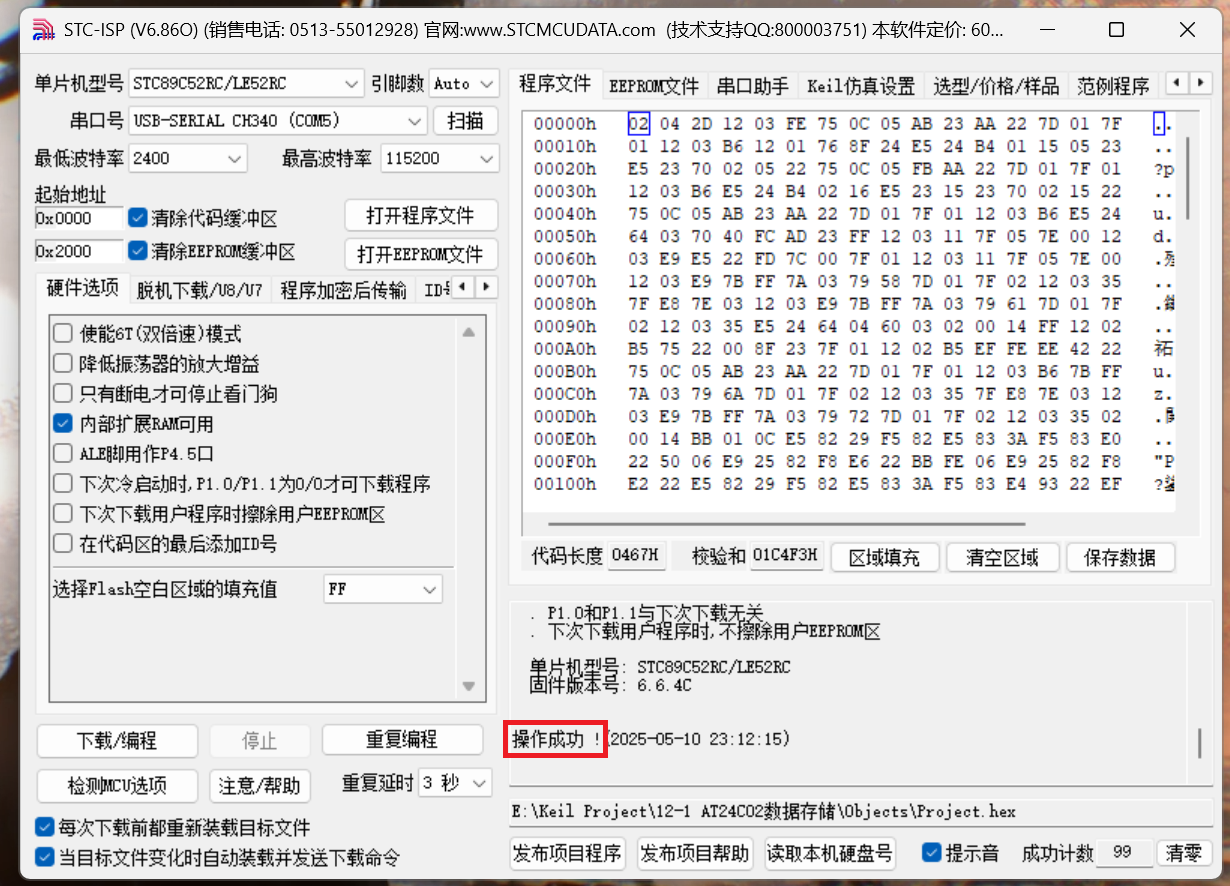Select the 程序加密后传输 tab

click(x=343, y=290)
